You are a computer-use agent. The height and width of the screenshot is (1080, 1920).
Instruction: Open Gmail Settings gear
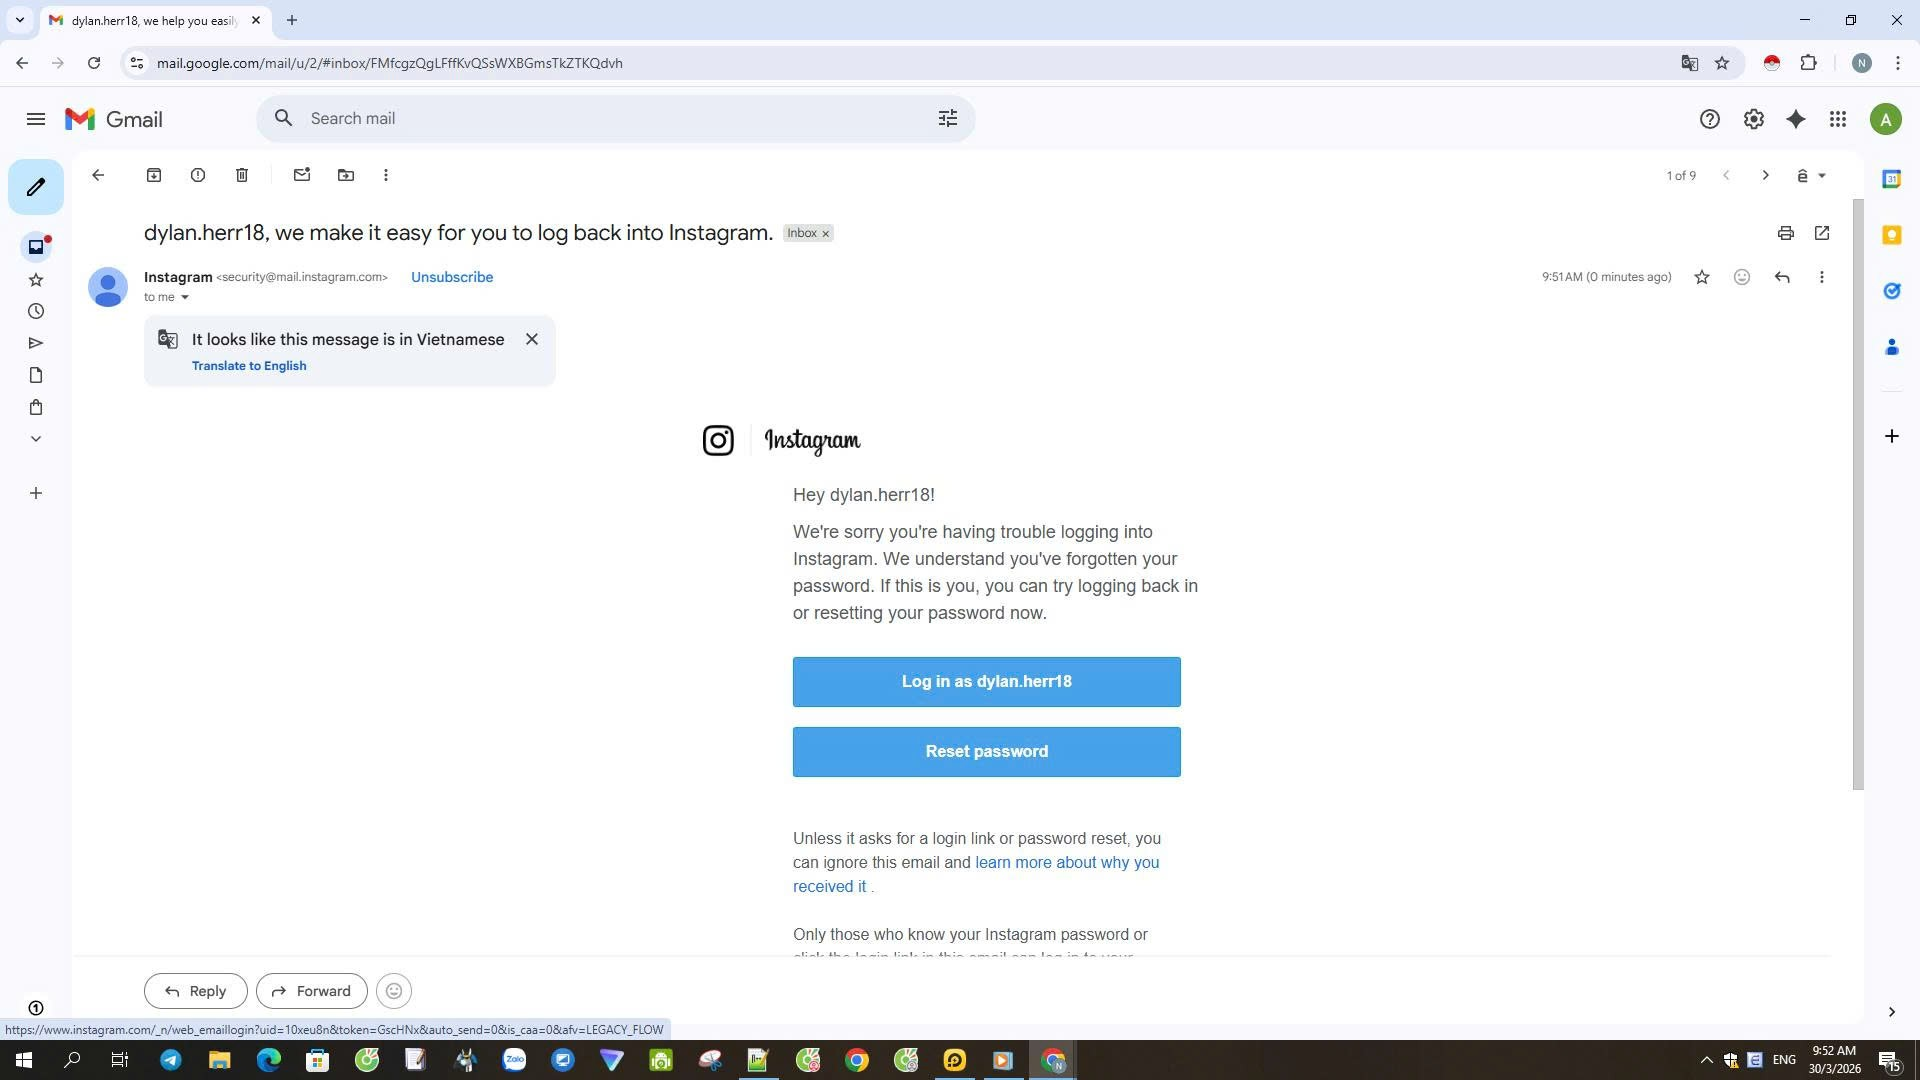click(1754, 120)
